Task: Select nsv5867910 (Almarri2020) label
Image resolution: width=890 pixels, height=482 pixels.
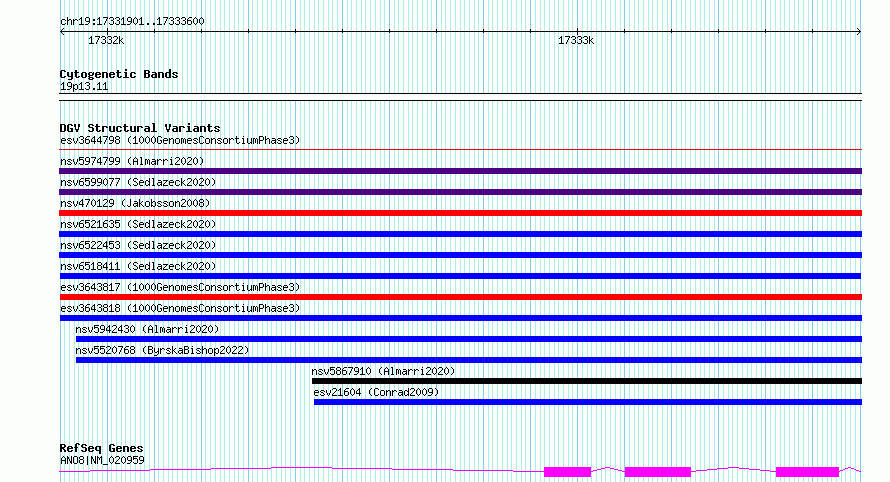Action: (383, 371)
